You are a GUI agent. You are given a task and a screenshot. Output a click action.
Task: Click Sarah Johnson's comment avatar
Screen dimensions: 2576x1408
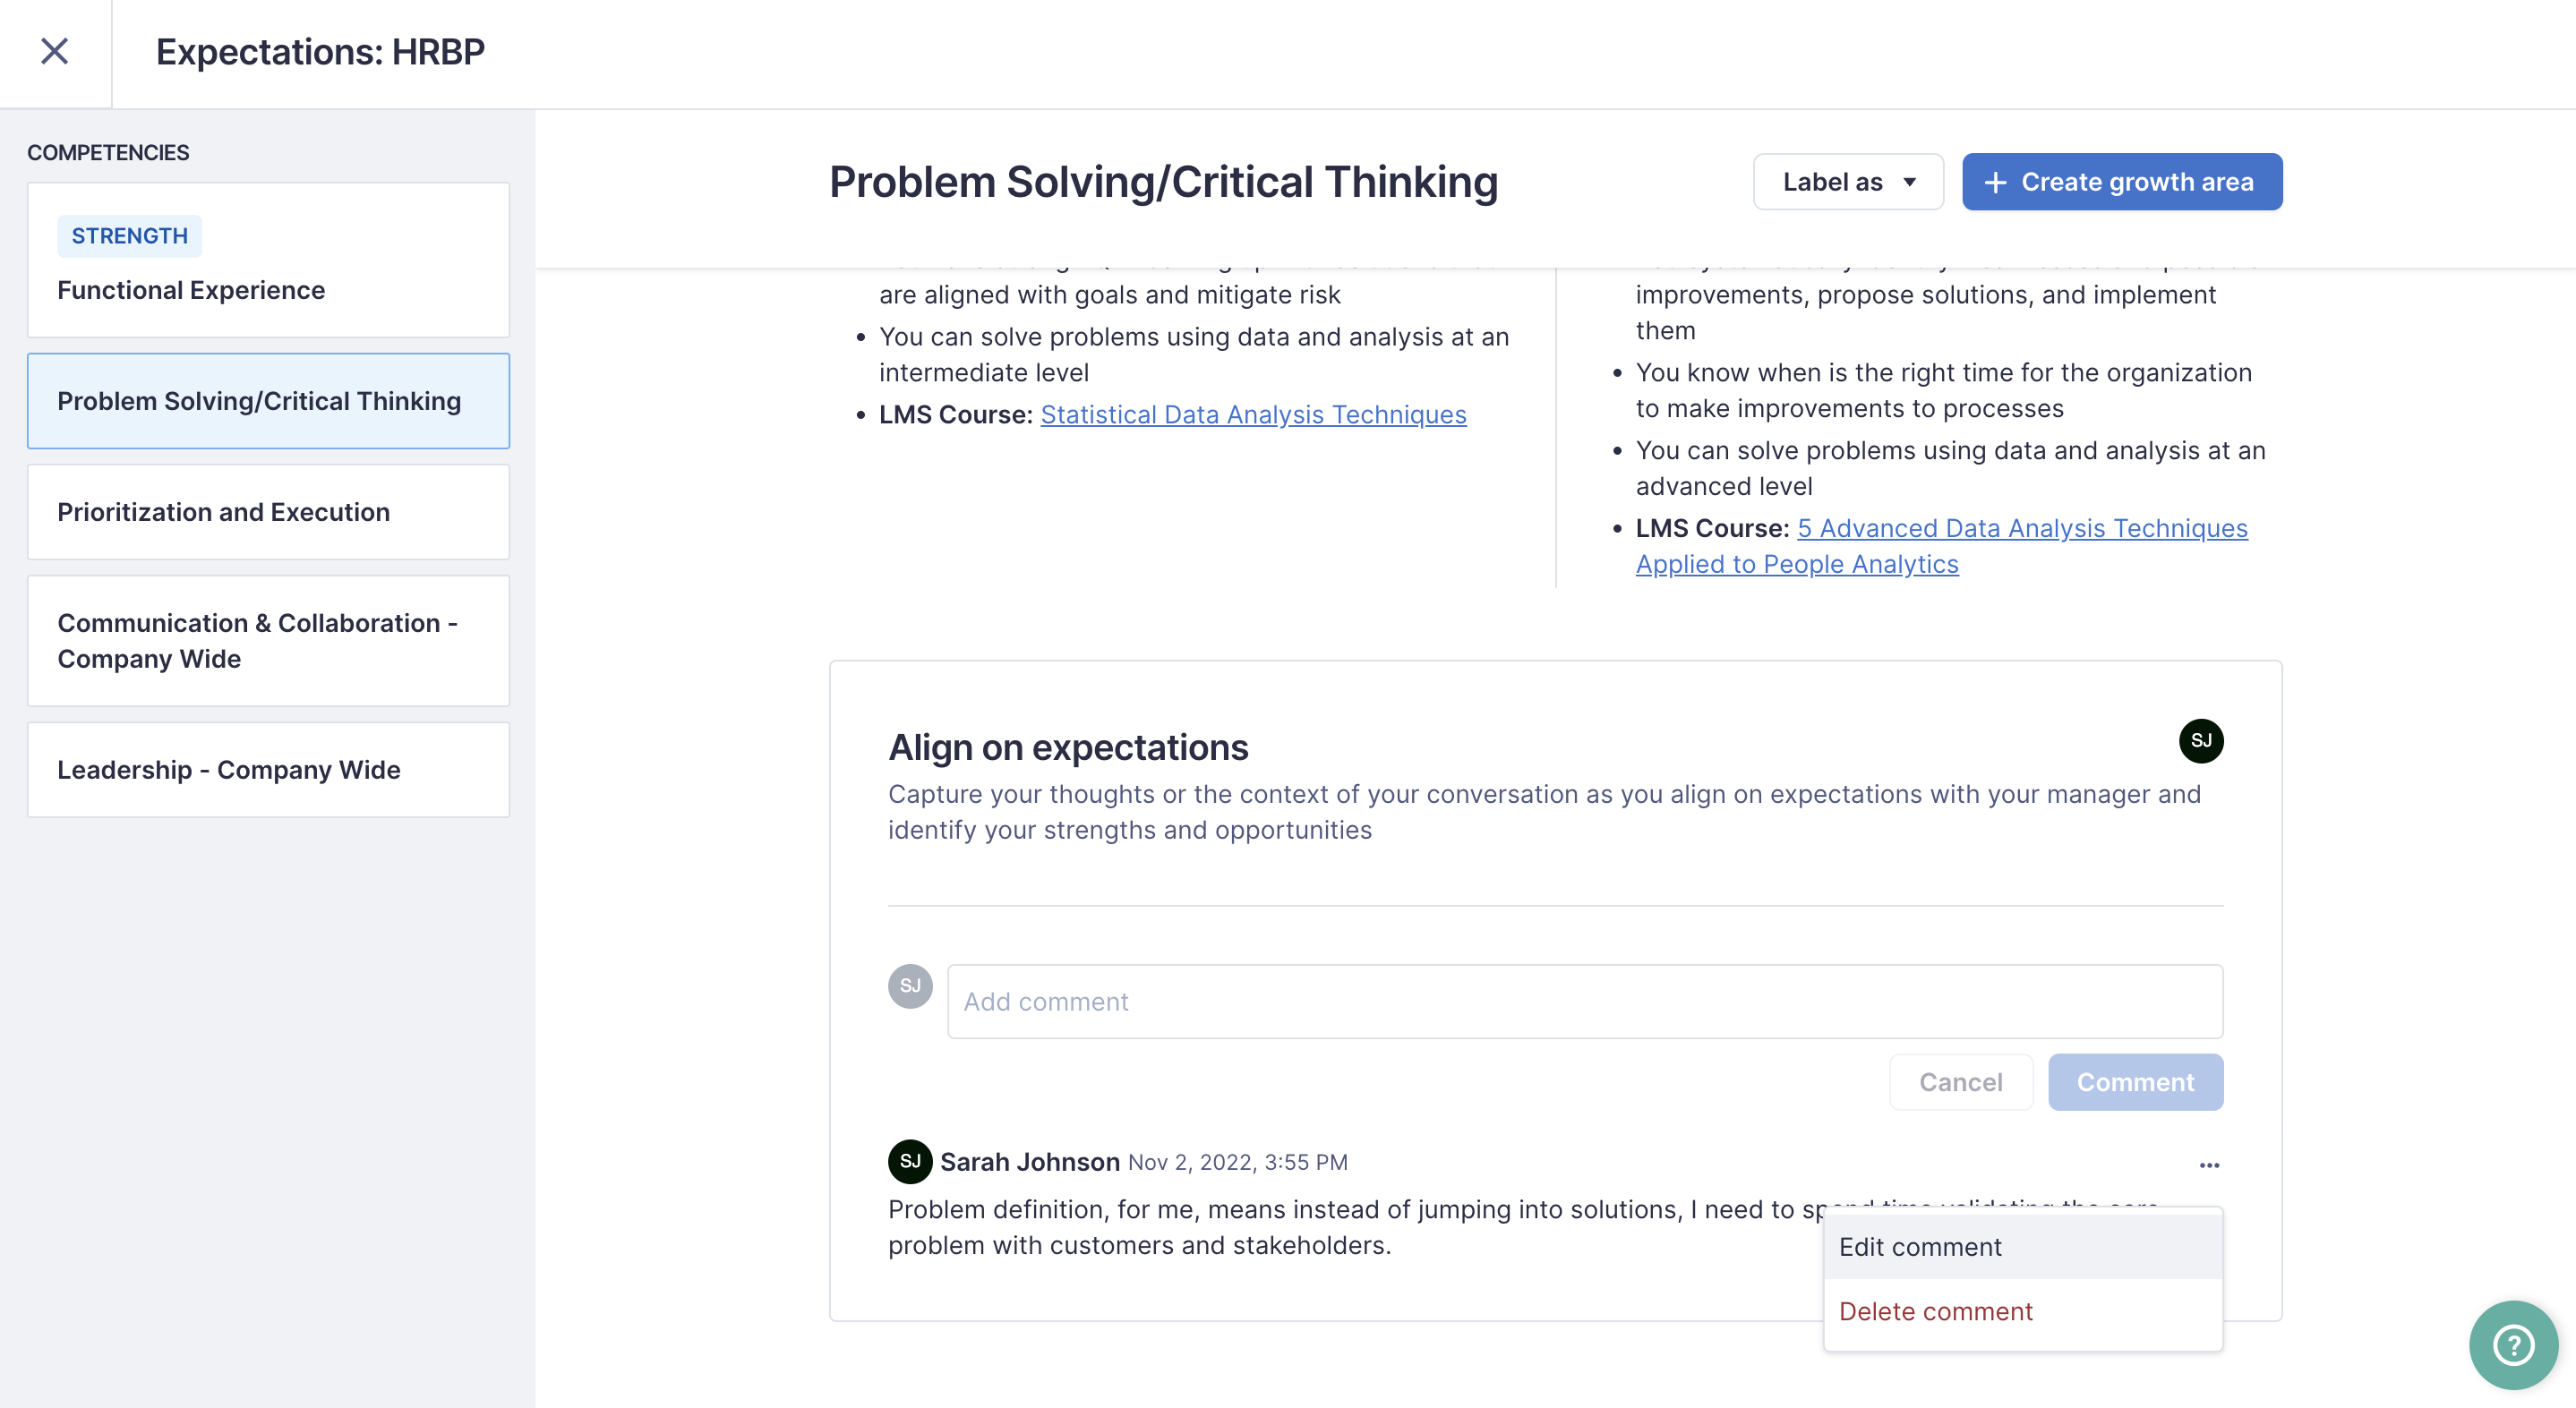910,1161
